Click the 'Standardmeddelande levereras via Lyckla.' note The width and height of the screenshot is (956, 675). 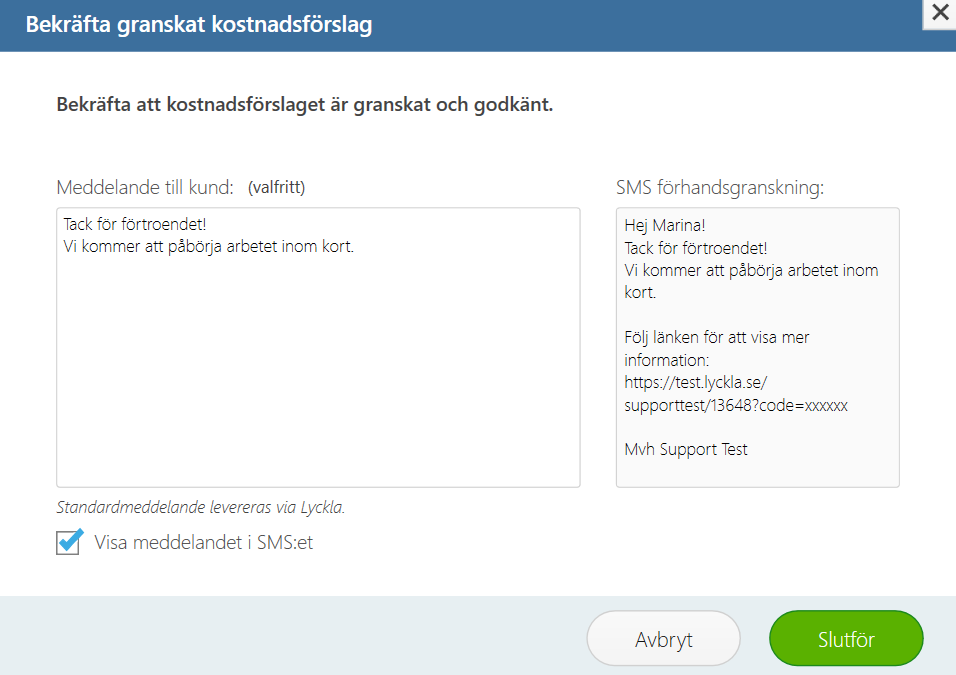pos(201,507)
